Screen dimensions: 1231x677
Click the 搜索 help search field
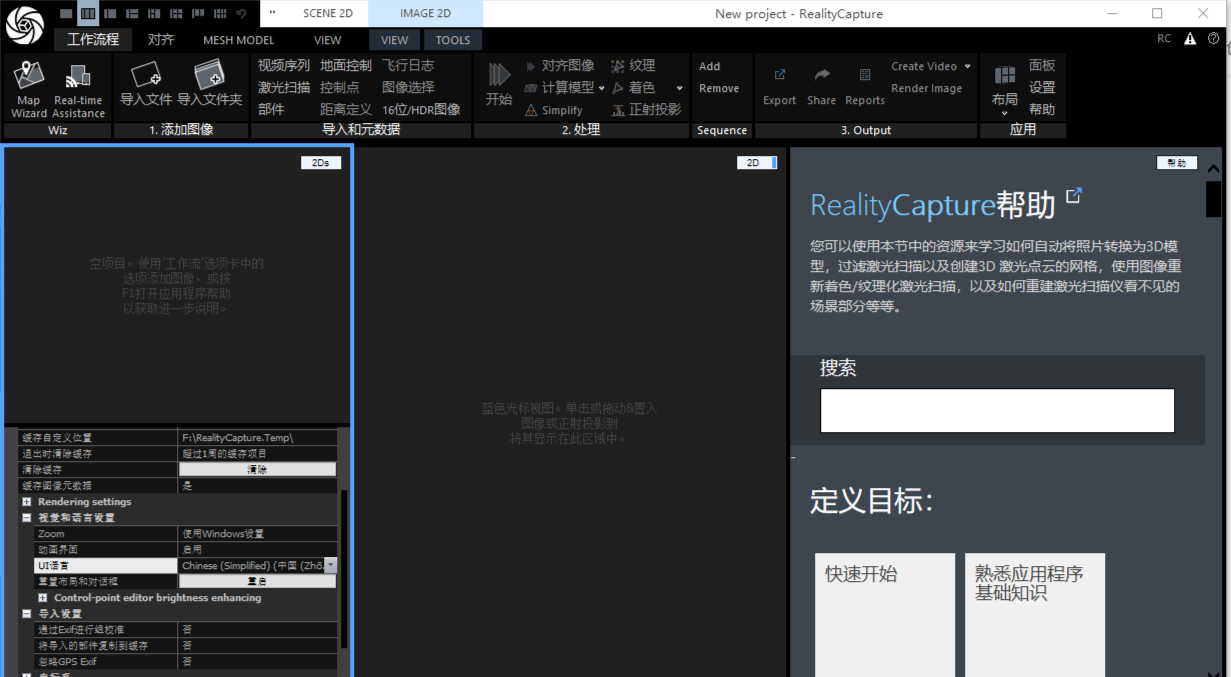click(x=996, y=411)
